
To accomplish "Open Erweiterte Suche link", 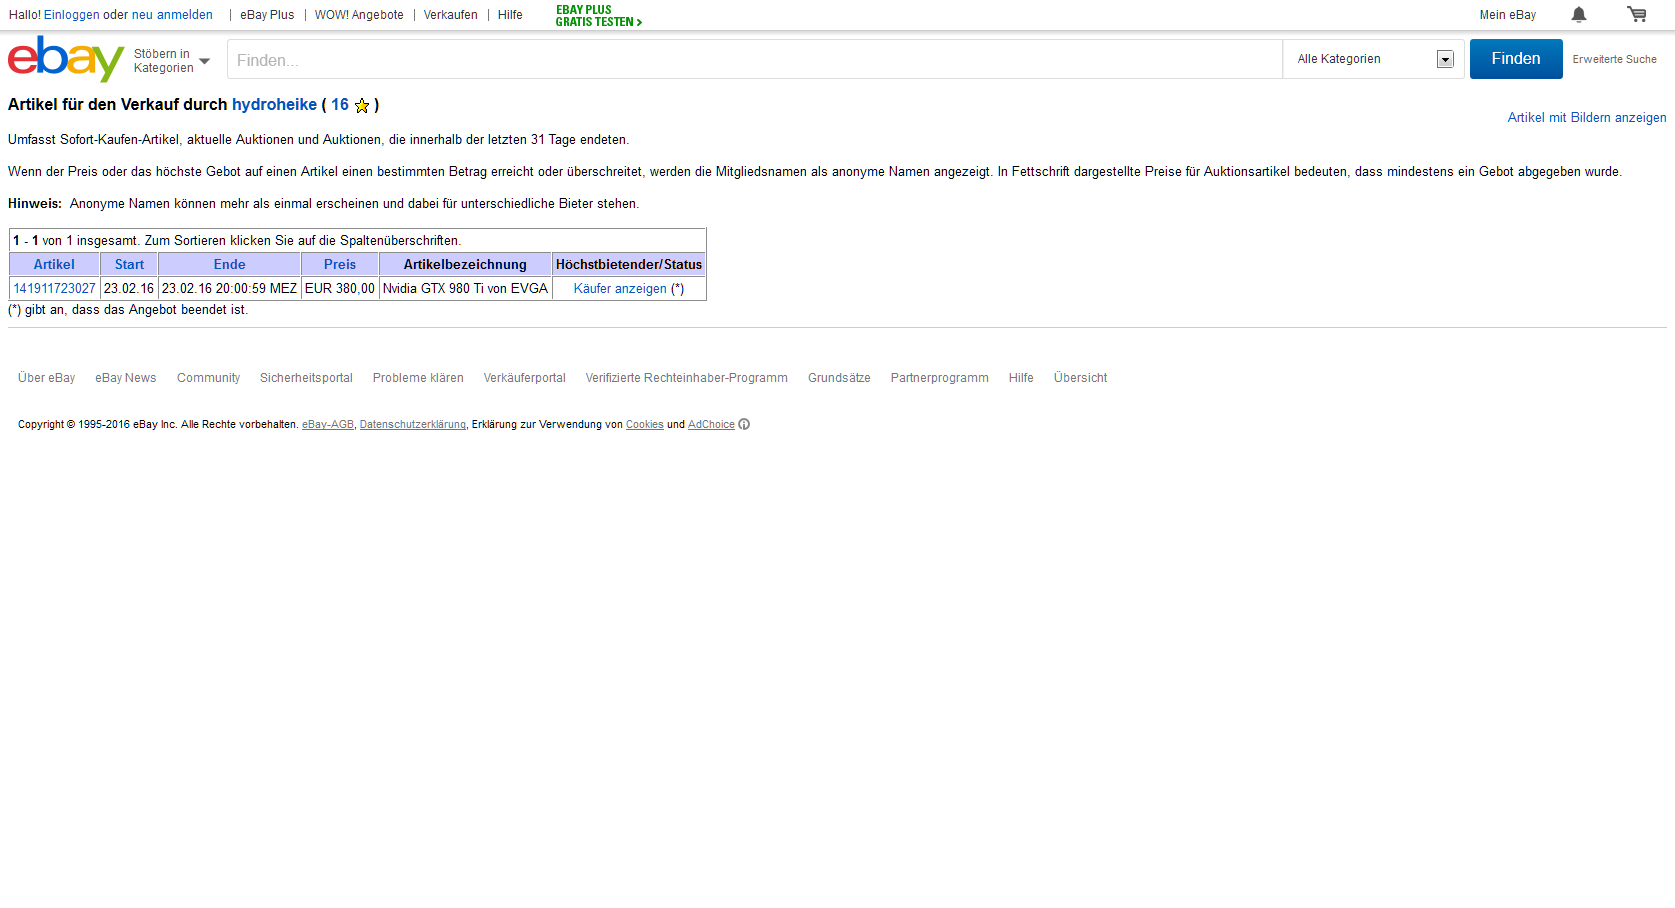I will pyautogui.click(x=1614, y=59).
